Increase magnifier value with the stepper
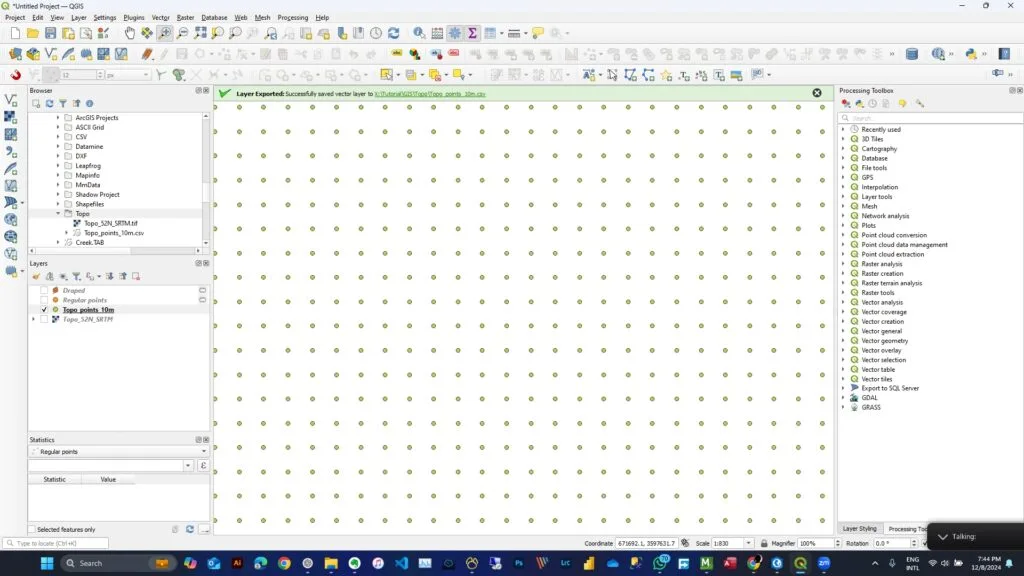The image size is (1024, 576). (838, 539)
